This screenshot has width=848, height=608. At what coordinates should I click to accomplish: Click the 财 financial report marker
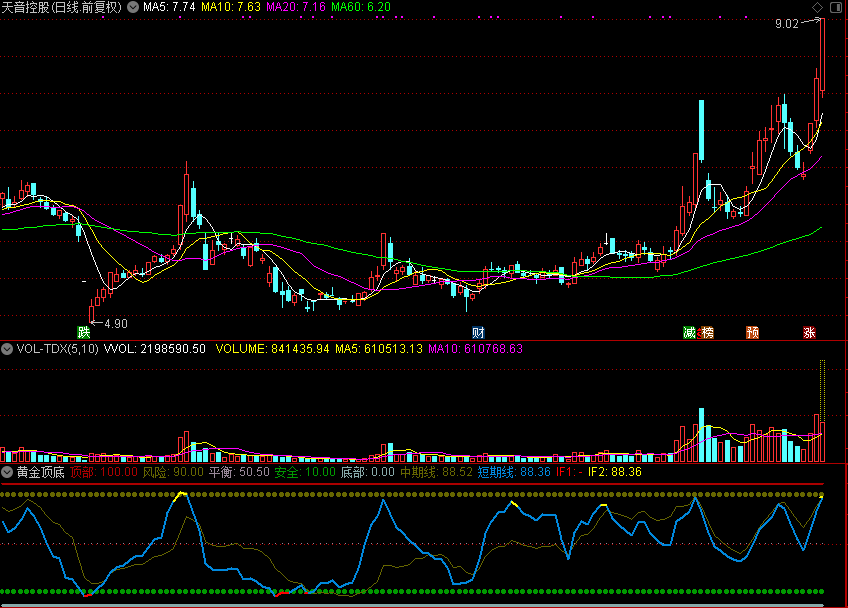[x=478, y=332]
